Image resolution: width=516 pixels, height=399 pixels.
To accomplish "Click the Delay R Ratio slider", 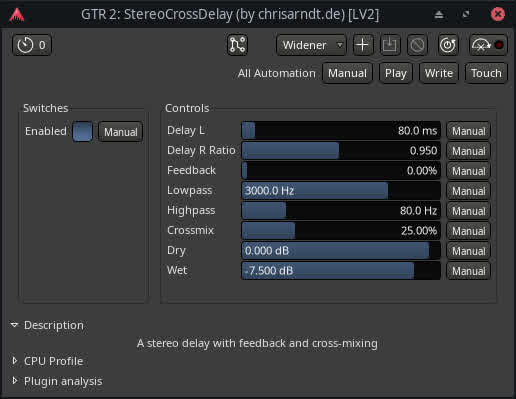I will [341, 151].
